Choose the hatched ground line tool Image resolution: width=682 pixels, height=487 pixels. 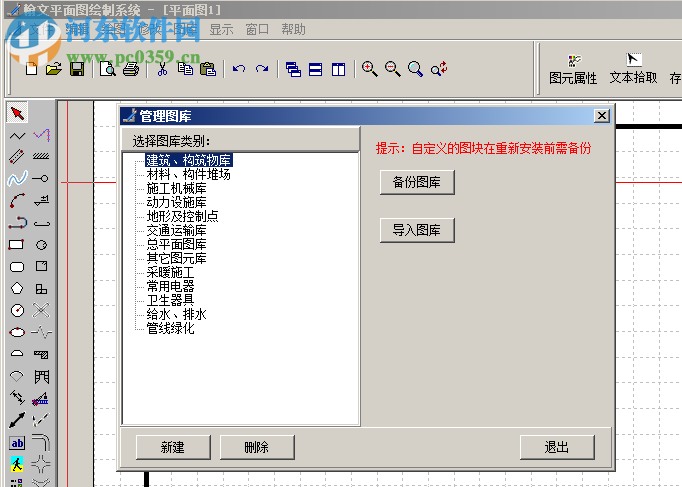pyautogui.click(x=41, y=156)
